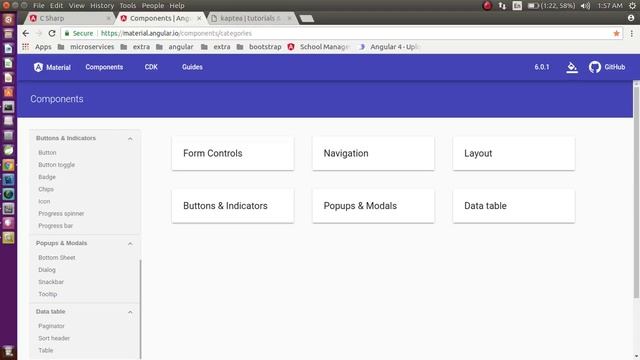Open a new browser tab
Viewport: 640px width, 360px height.
pyautogui.click(x=307, y=19)
